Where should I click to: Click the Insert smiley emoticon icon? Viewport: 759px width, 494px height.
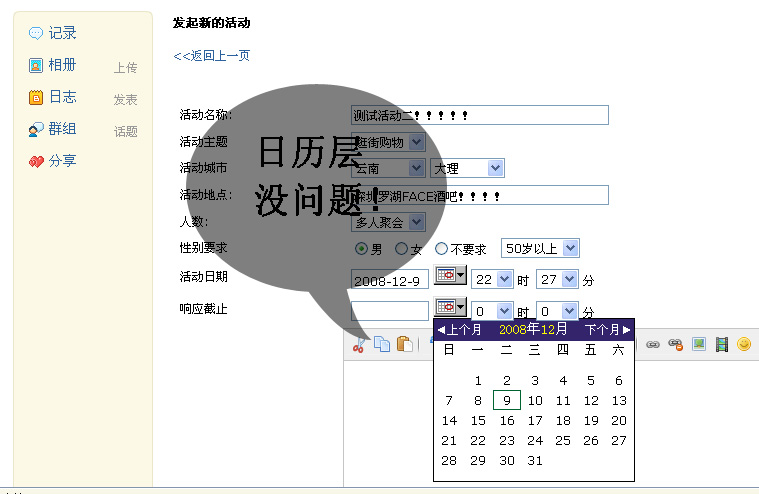tap(744, 344)
